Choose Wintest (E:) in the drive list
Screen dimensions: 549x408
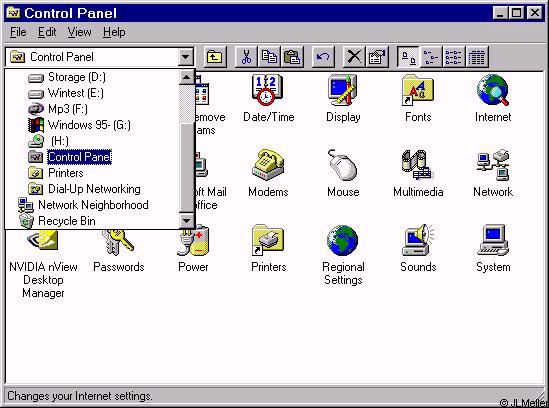(x=92, y=93)
